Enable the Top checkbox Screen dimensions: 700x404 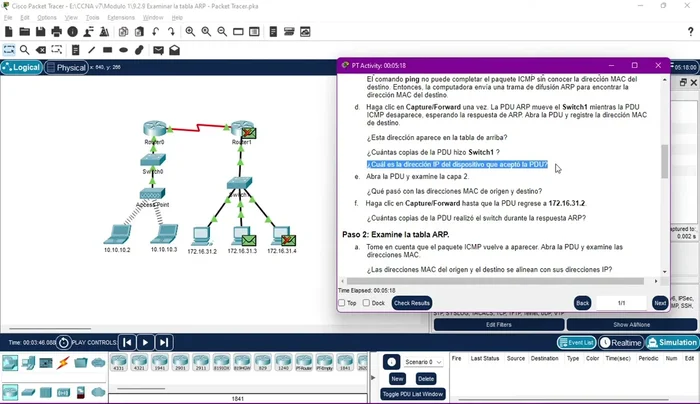[x=342, y=303]
